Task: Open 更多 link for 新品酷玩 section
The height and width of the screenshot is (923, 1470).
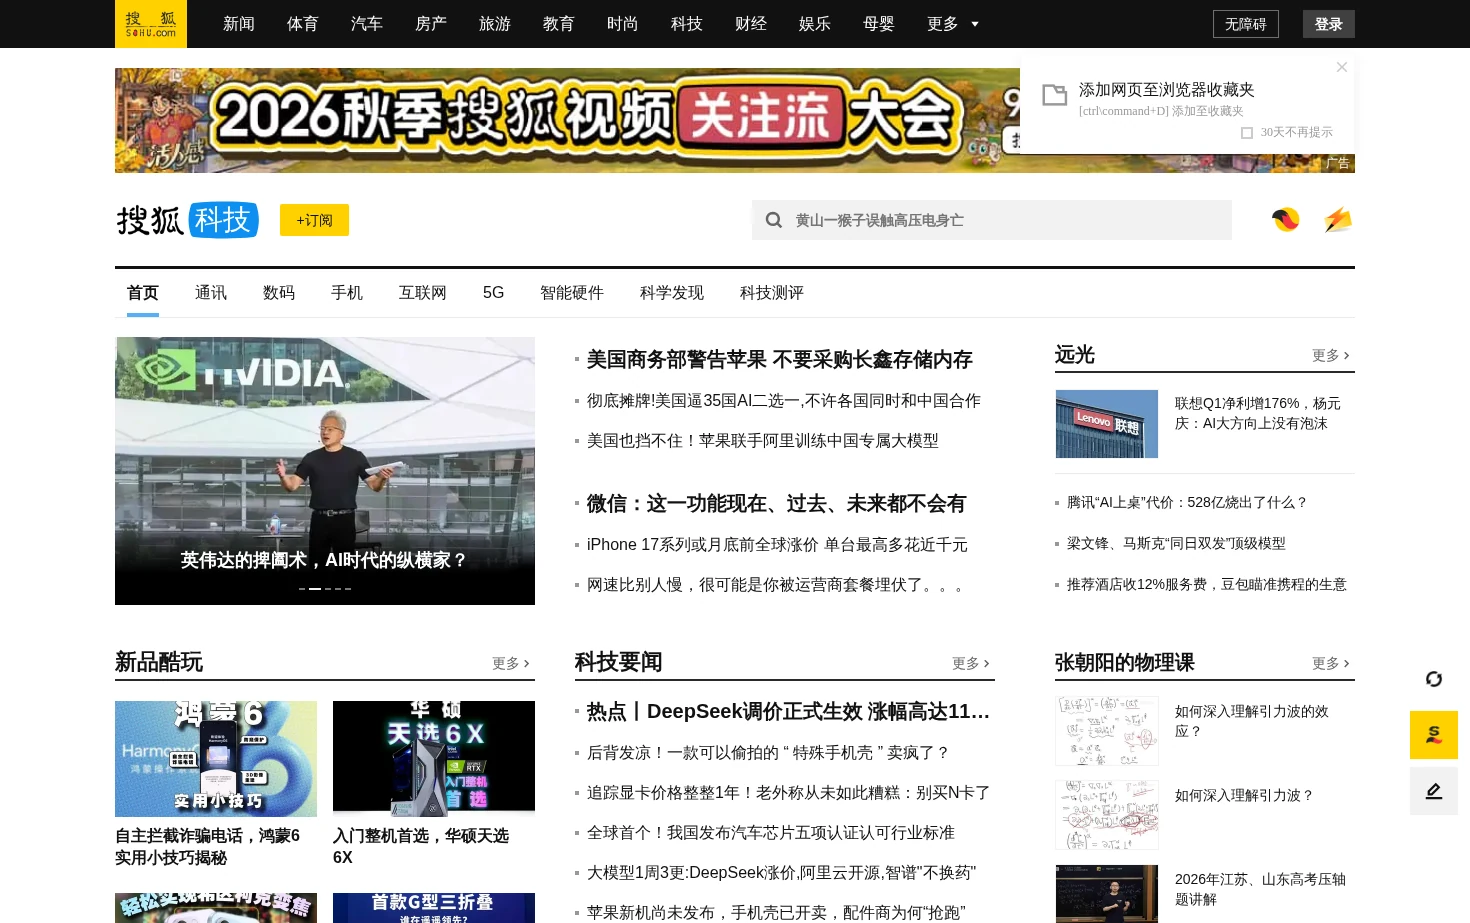Action: click(511, 663)
